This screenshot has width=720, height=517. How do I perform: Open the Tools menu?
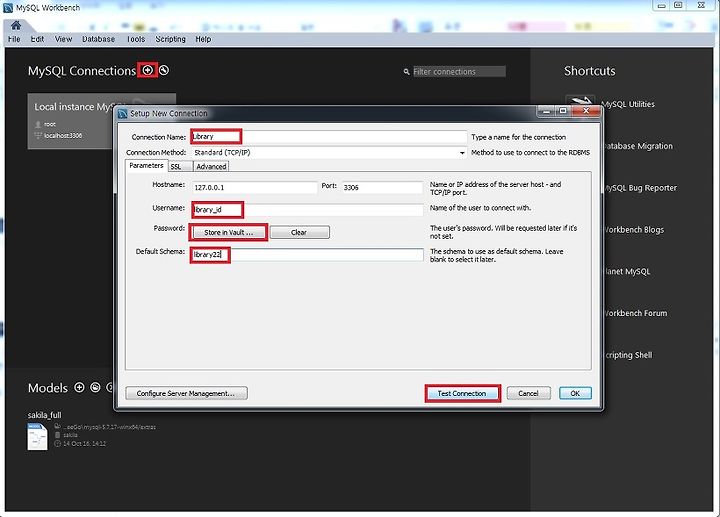click(136, 39)
